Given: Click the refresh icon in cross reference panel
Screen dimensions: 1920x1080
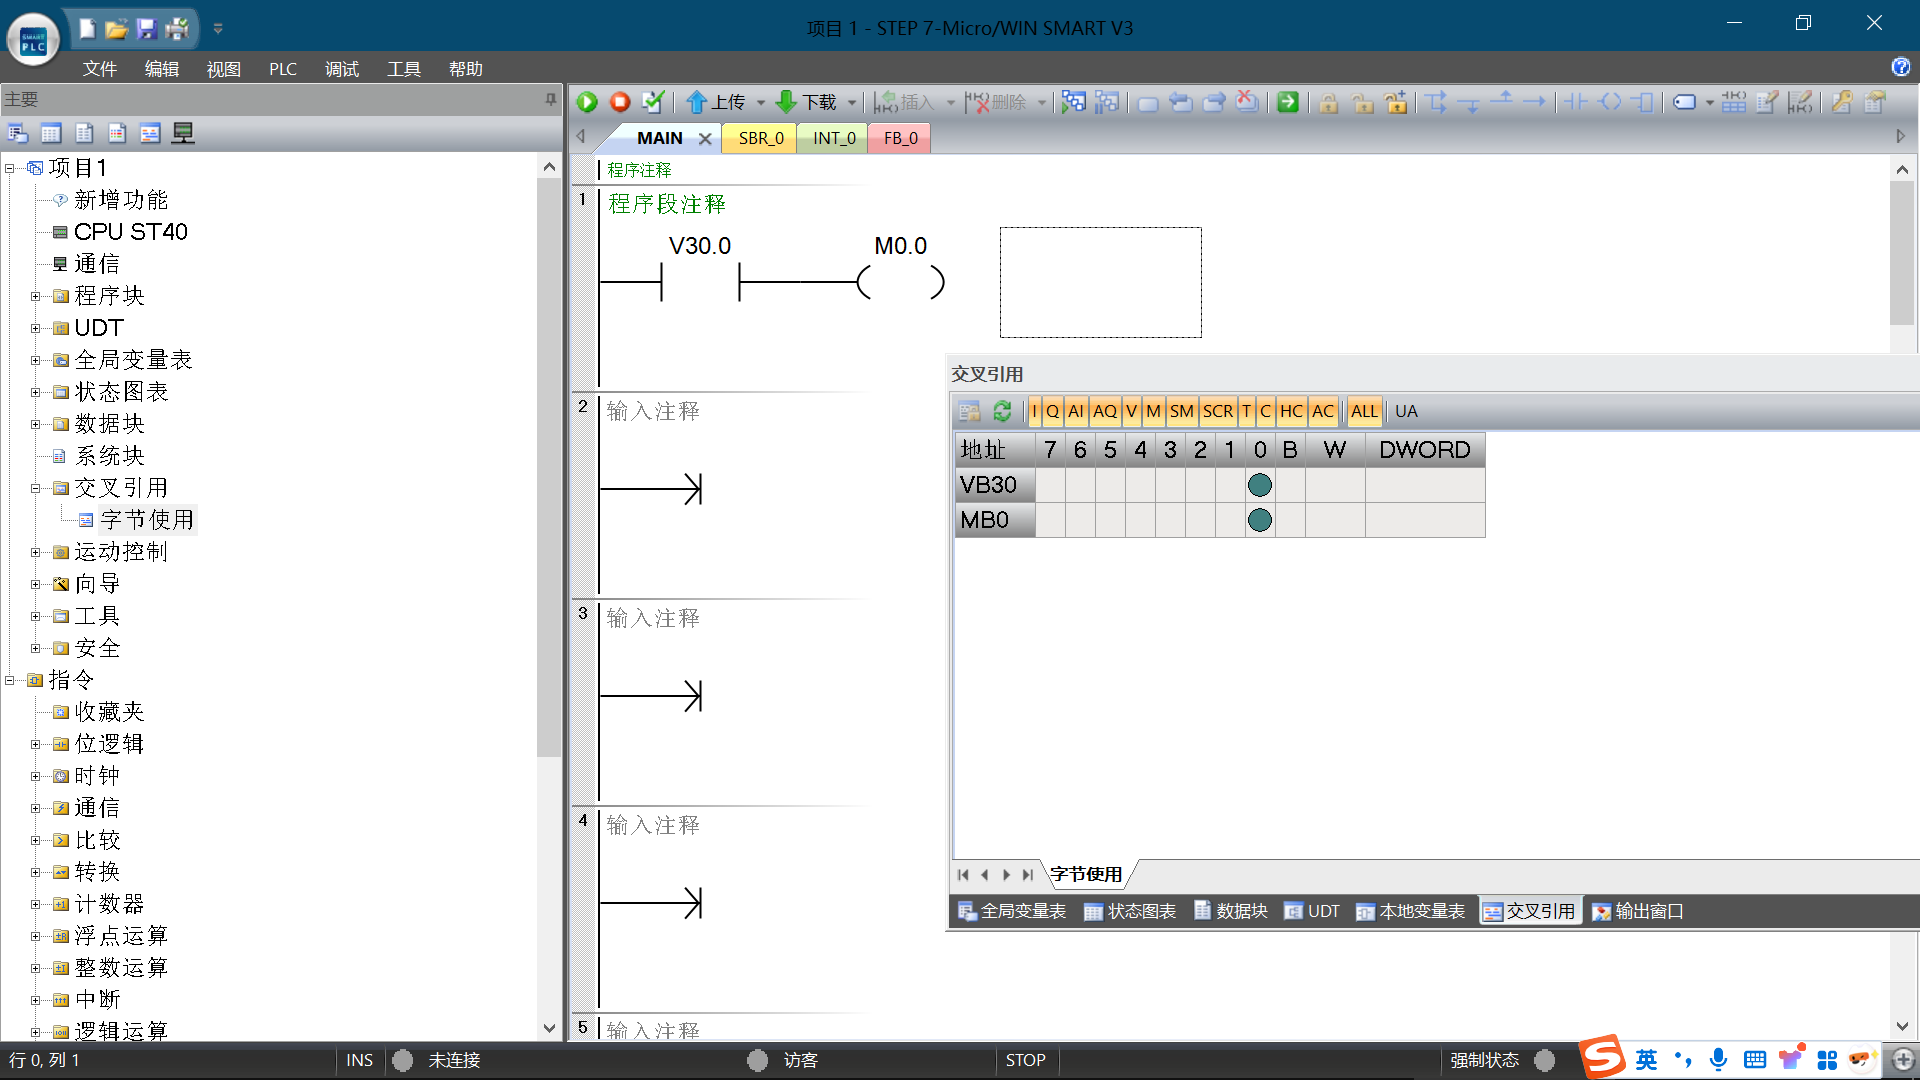Looking at the screenshot, I should click(x=1002, y=411).
